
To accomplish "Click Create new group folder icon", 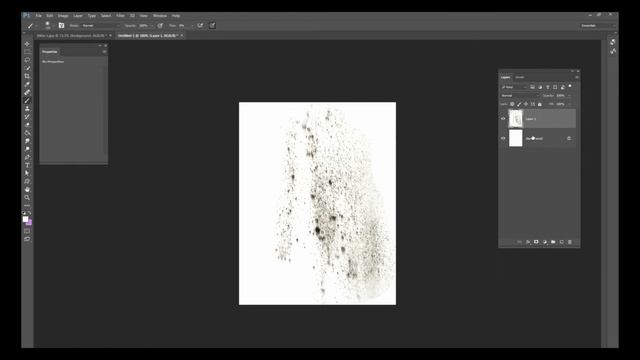I will [553, 242].
